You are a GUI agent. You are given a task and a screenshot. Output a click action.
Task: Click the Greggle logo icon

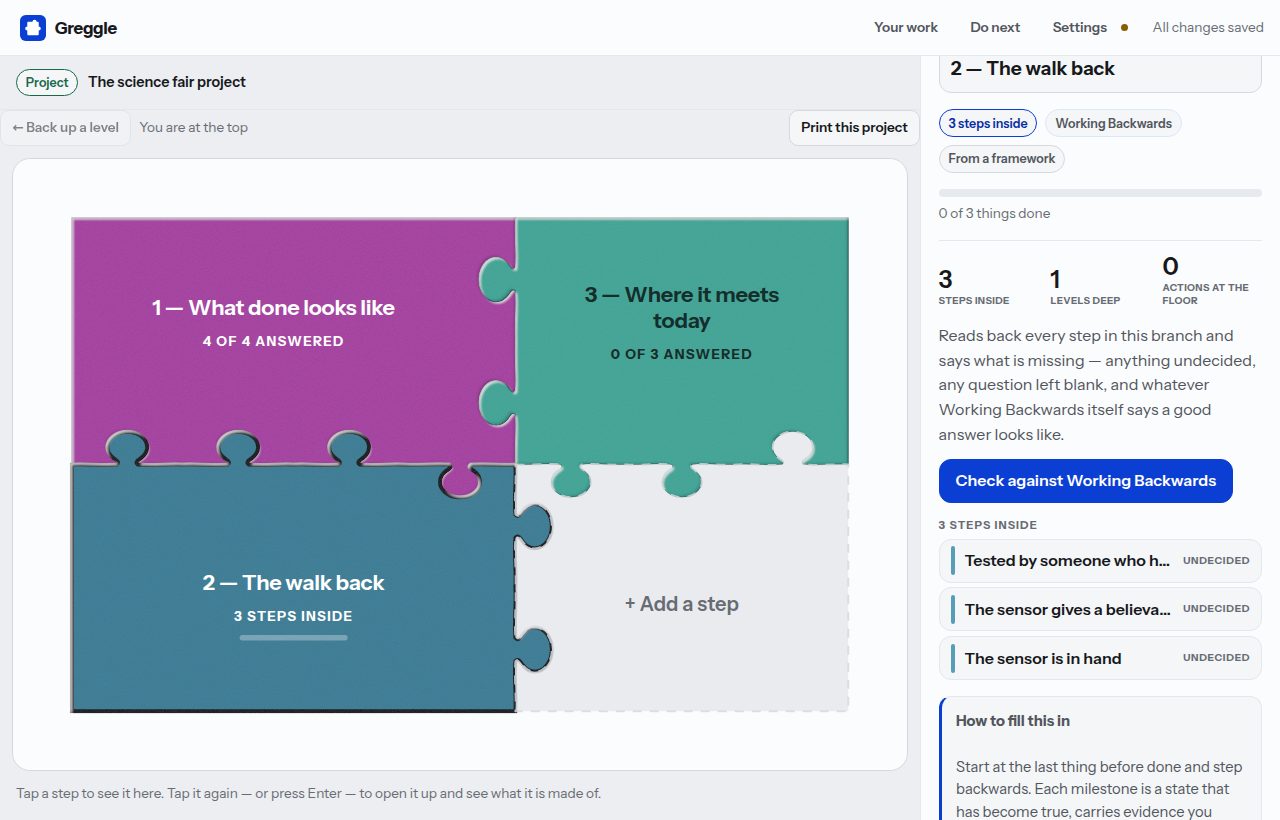[33, 28]
